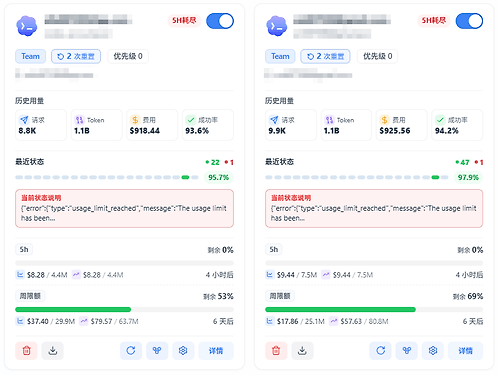Click 周限额 tag with 剩余 69%

(280, 296)
